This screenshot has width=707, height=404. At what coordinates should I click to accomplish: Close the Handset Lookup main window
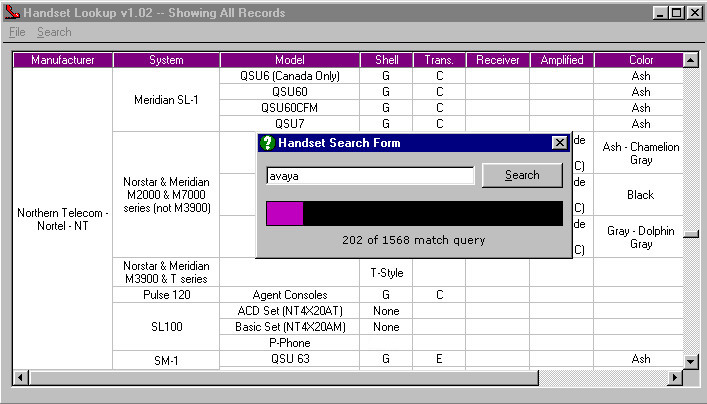tap(694, 13)
